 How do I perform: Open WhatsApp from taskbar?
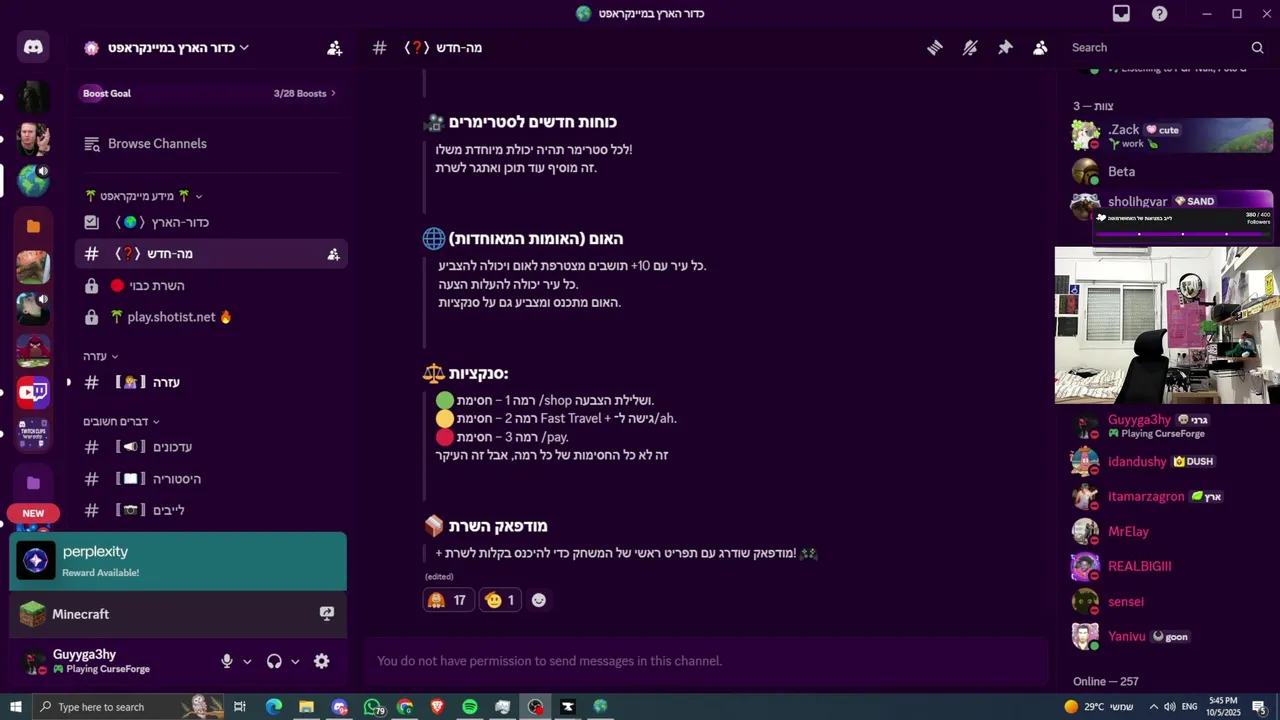[373, 707]
